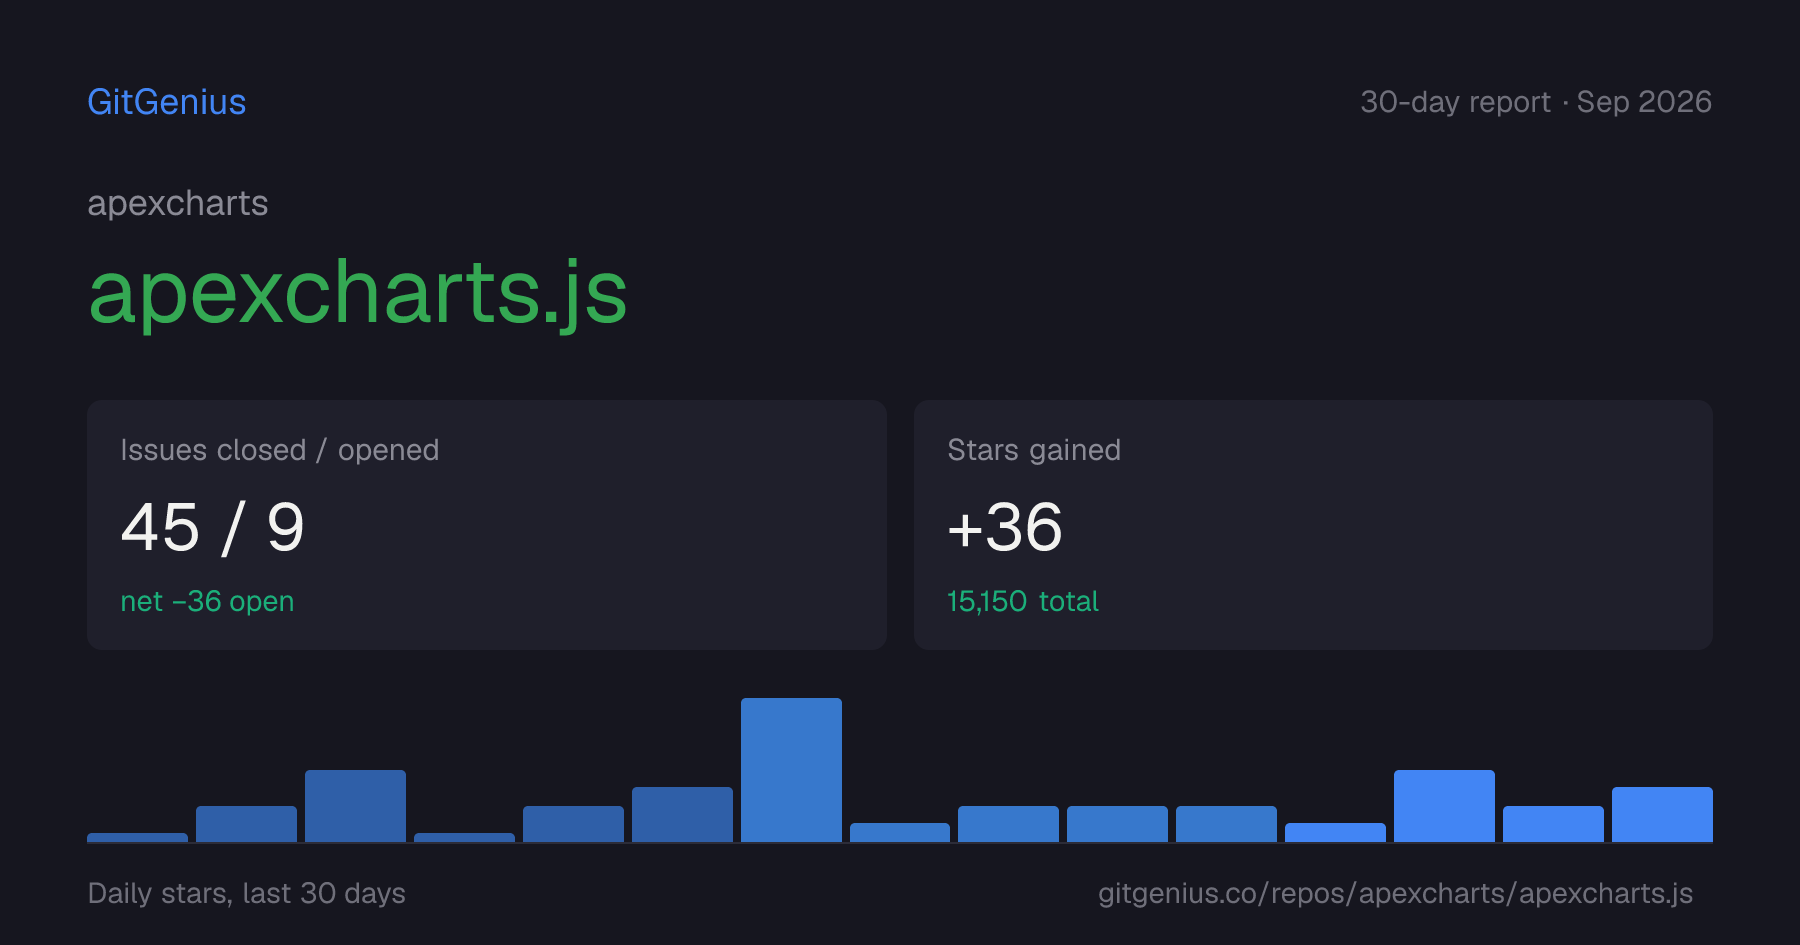Open the apexcharts.js repository title
The image size is (1800, 945).
(358, 292)
